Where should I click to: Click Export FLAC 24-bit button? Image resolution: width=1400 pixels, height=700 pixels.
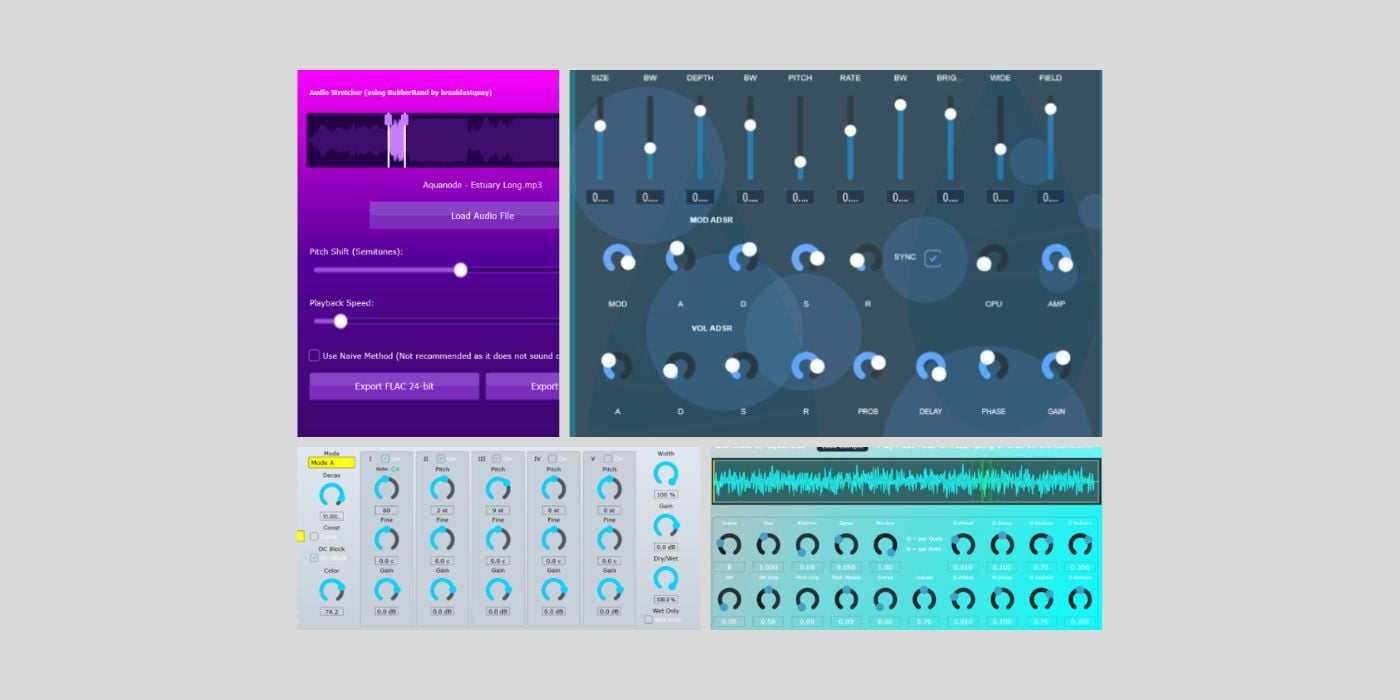(x=394, y=386)
